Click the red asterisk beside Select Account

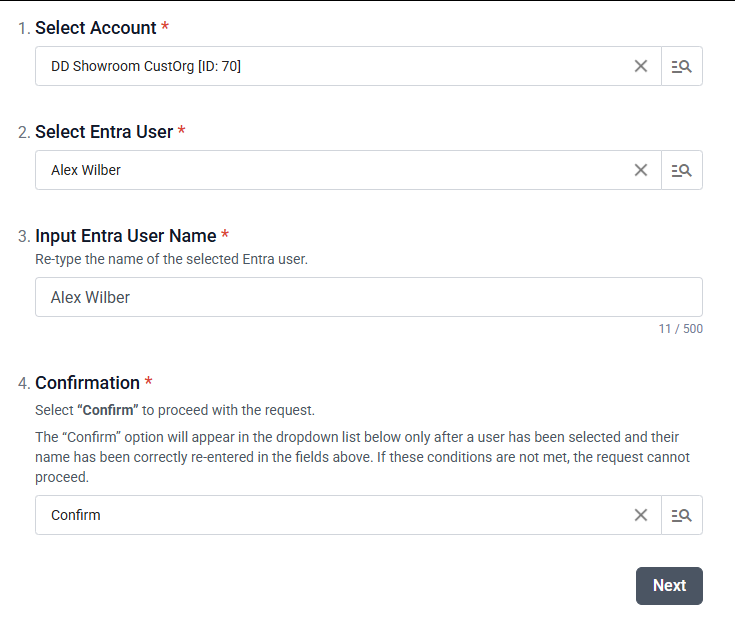click(x=165, y=28)
